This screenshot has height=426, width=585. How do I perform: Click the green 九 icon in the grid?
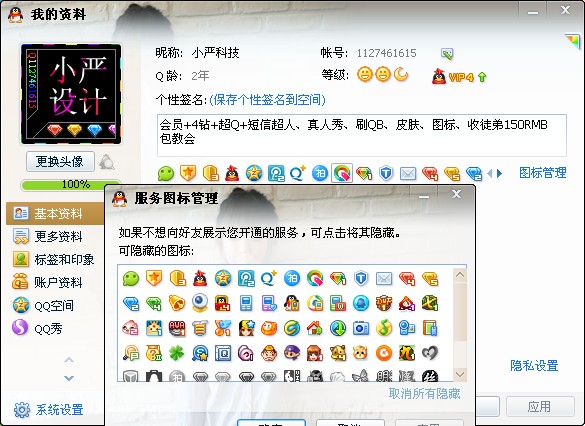point(407,353)
